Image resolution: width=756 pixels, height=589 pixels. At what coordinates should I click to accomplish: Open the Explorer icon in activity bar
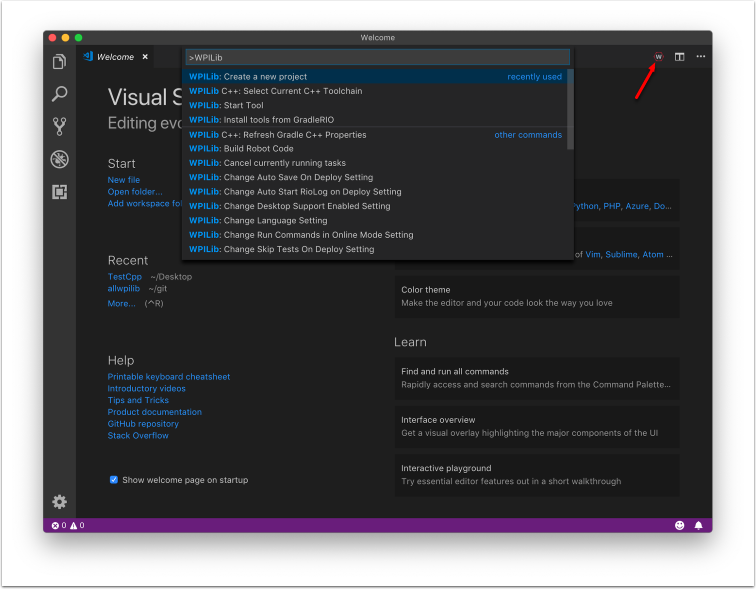[59, 62]
